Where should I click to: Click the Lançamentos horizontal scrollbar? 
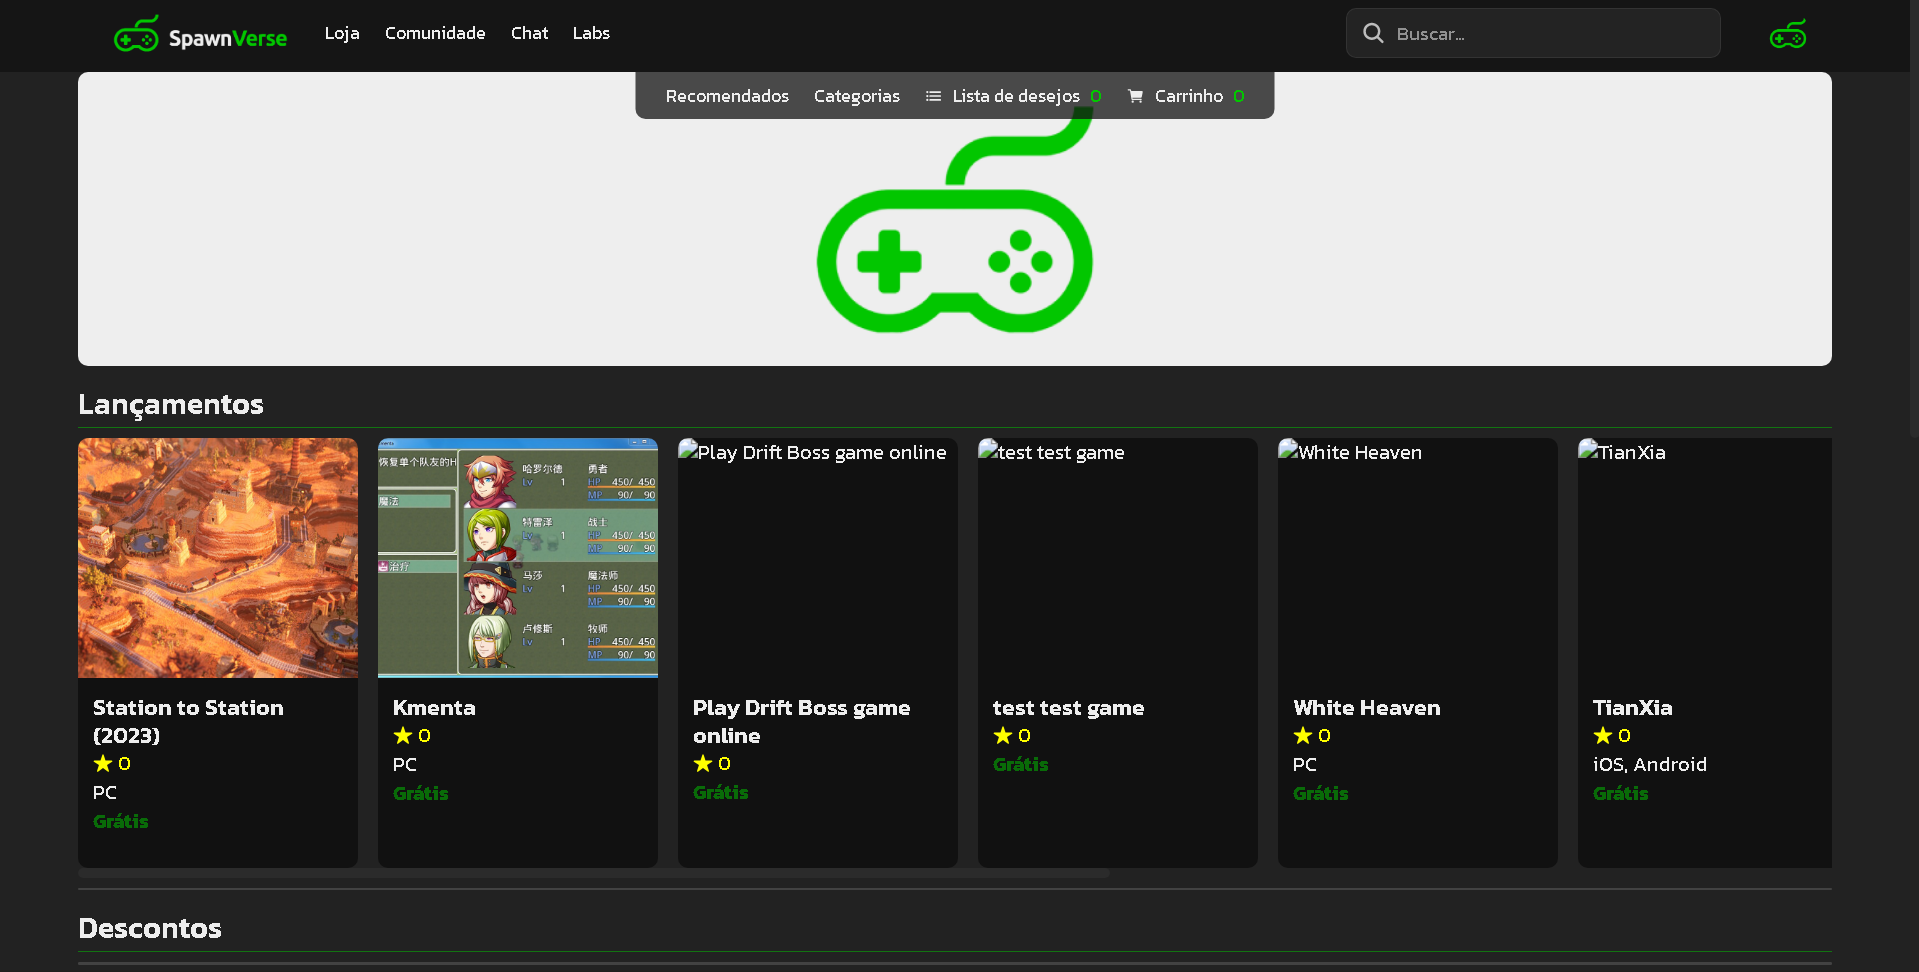(x=594, y=873)
